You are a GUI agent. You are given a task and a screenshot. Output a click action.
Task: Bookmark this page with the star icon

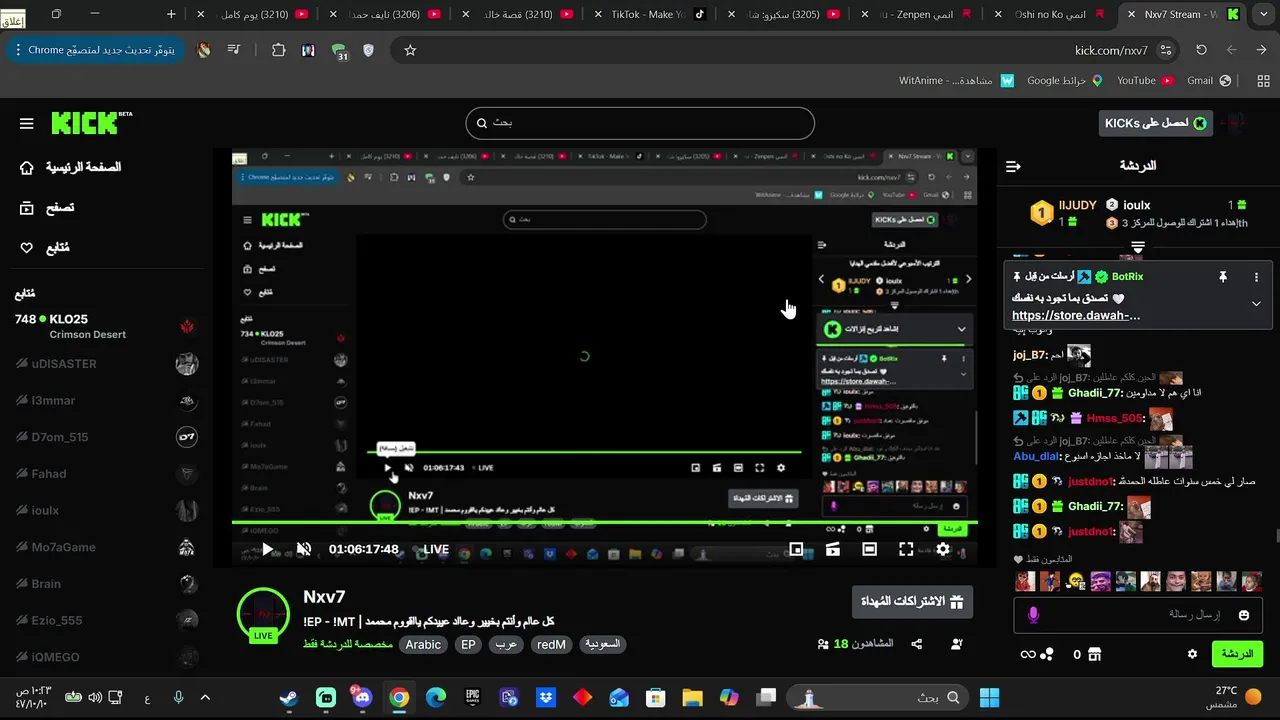point(410,50)
